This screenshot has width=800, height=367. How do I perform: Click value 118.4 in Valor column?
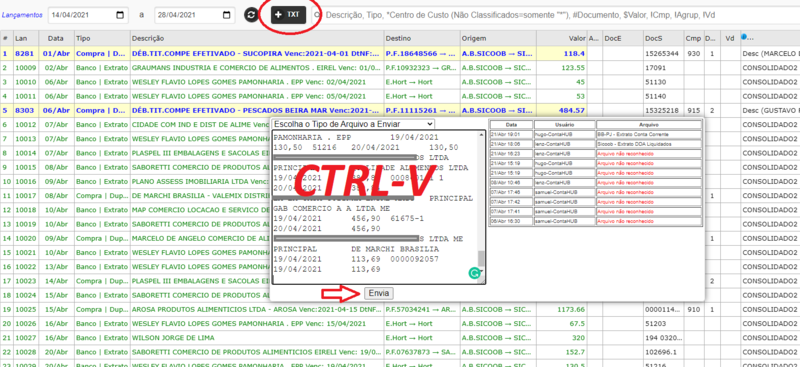574,53
